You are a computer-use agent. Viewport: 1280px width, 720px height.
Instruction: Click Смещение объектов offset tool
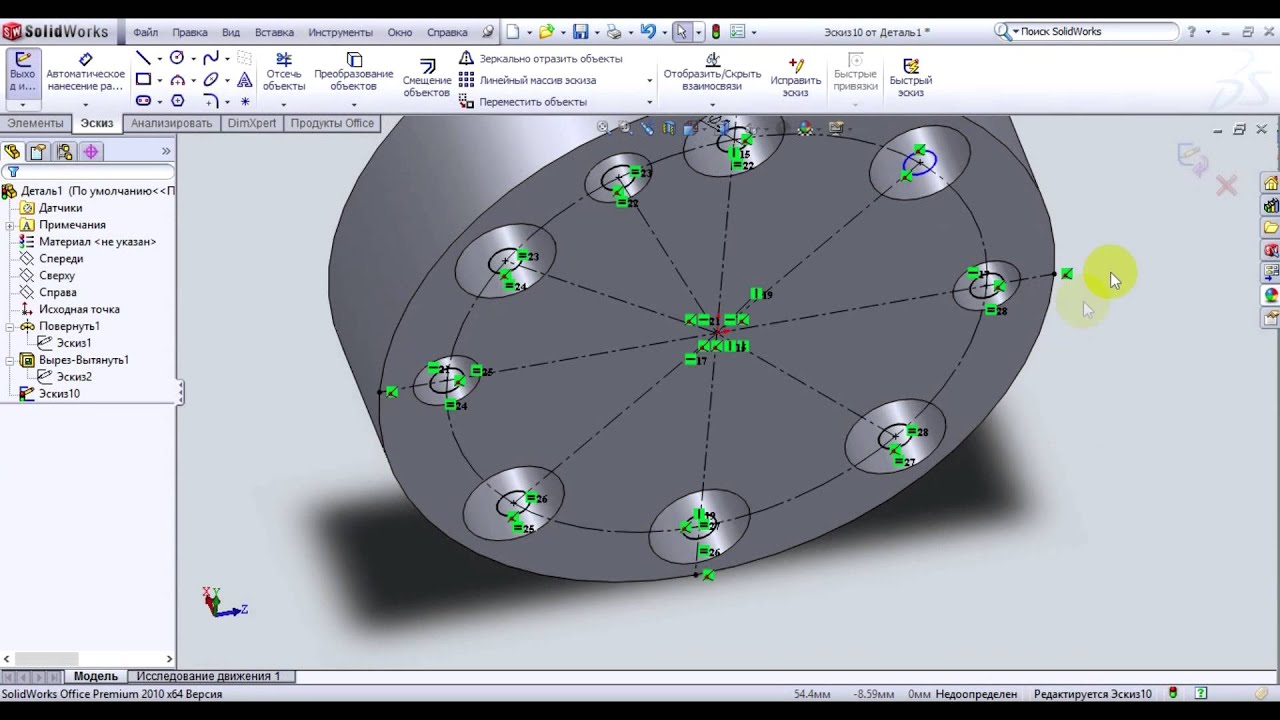pyautogui.click(x=427, y=79)
